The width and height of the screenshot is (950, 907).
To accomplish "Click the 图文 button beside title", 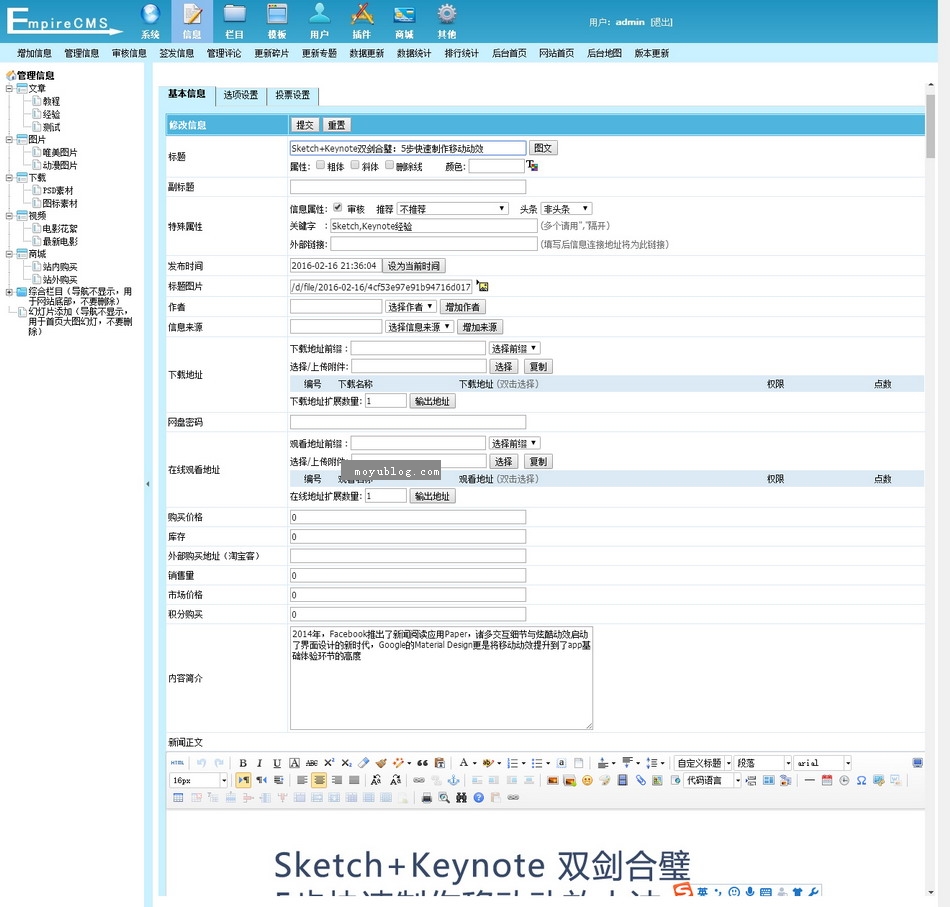I will (x=543, y=148).
